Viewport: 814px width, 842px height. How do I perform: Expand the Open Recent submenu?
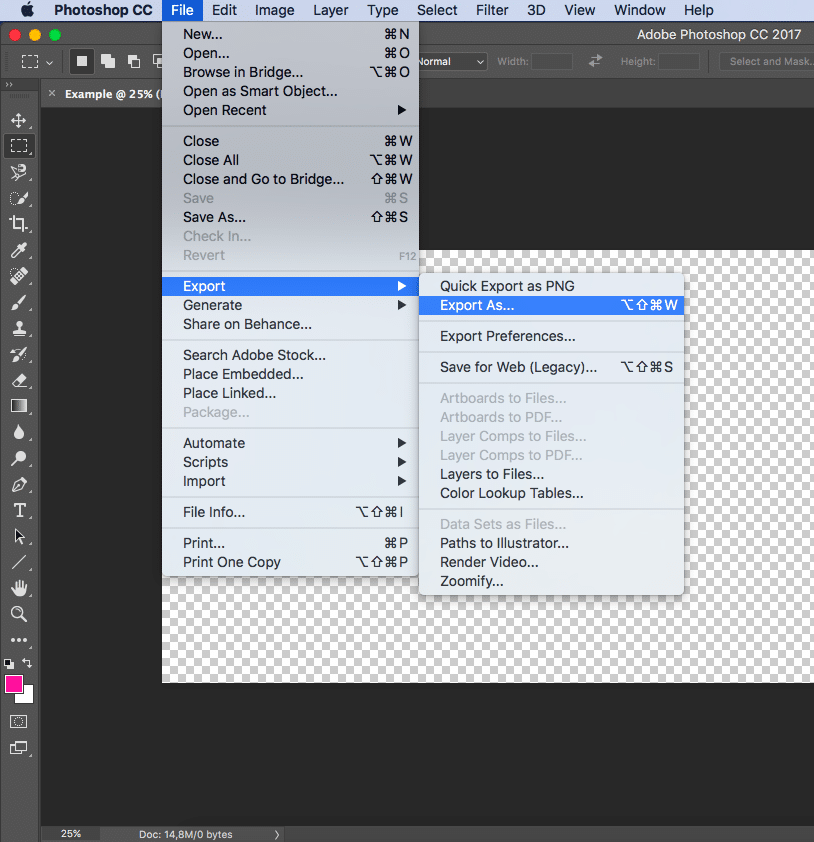click(x=251, y=110)
